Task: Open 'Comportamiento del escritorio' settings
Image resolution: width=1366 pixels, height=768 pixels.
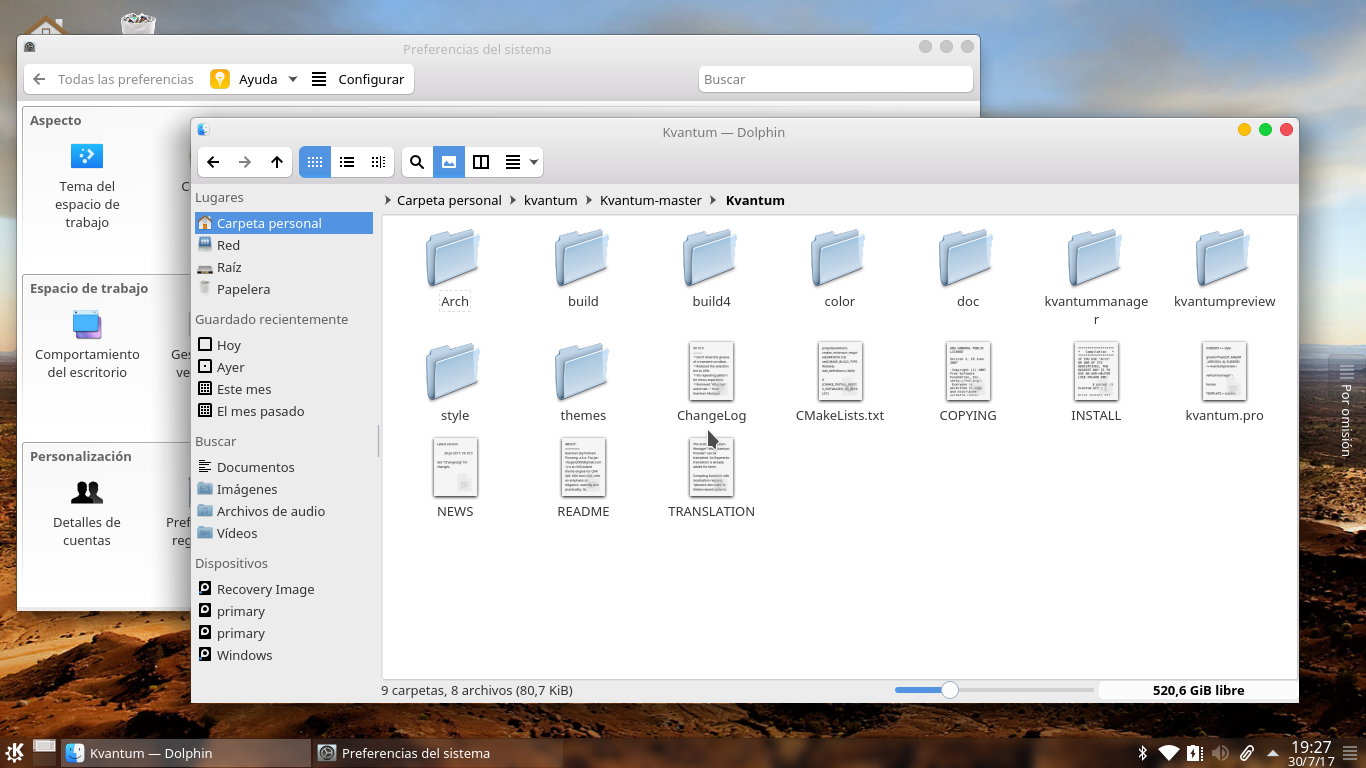Action: (x=87, y=344)
